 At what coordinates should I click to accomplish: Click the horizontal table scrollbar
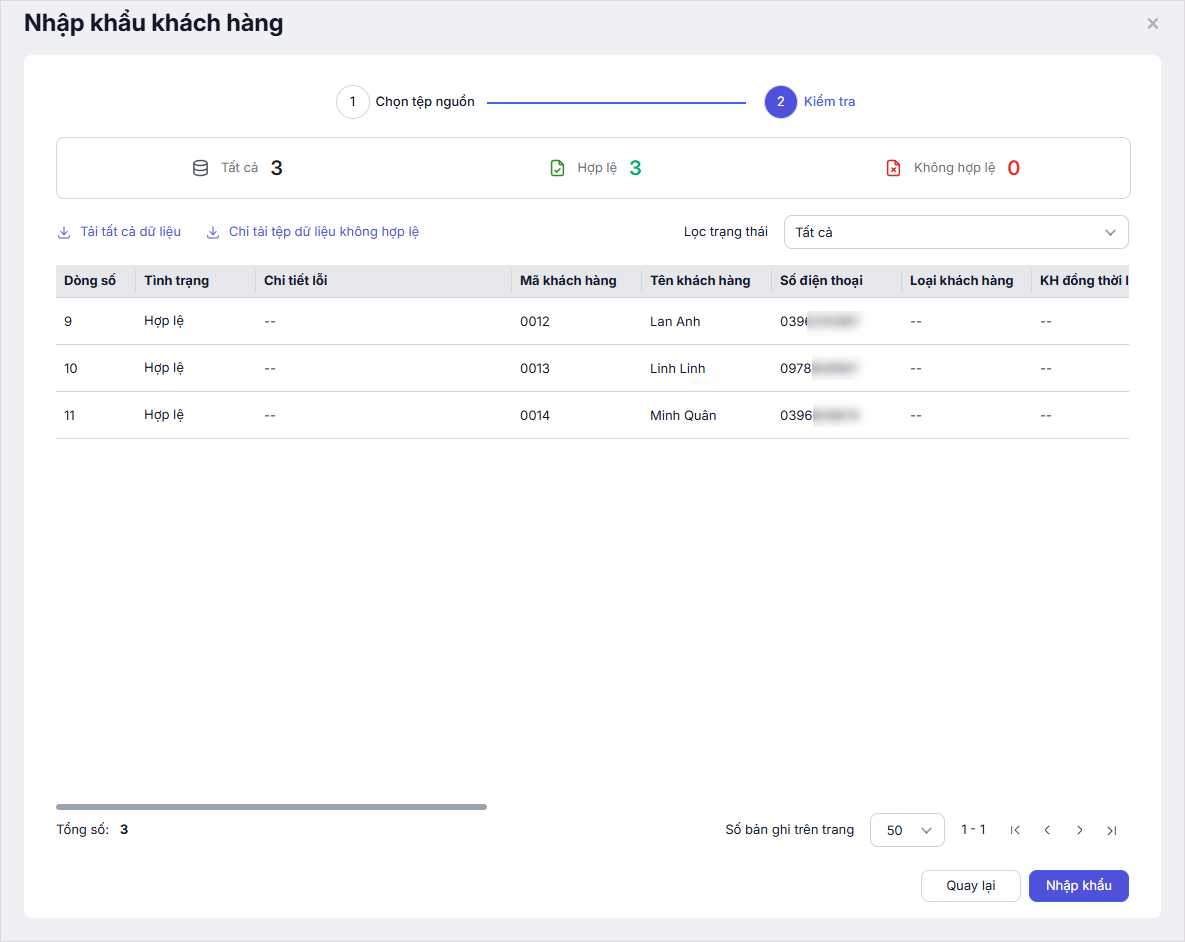[271, 806]
